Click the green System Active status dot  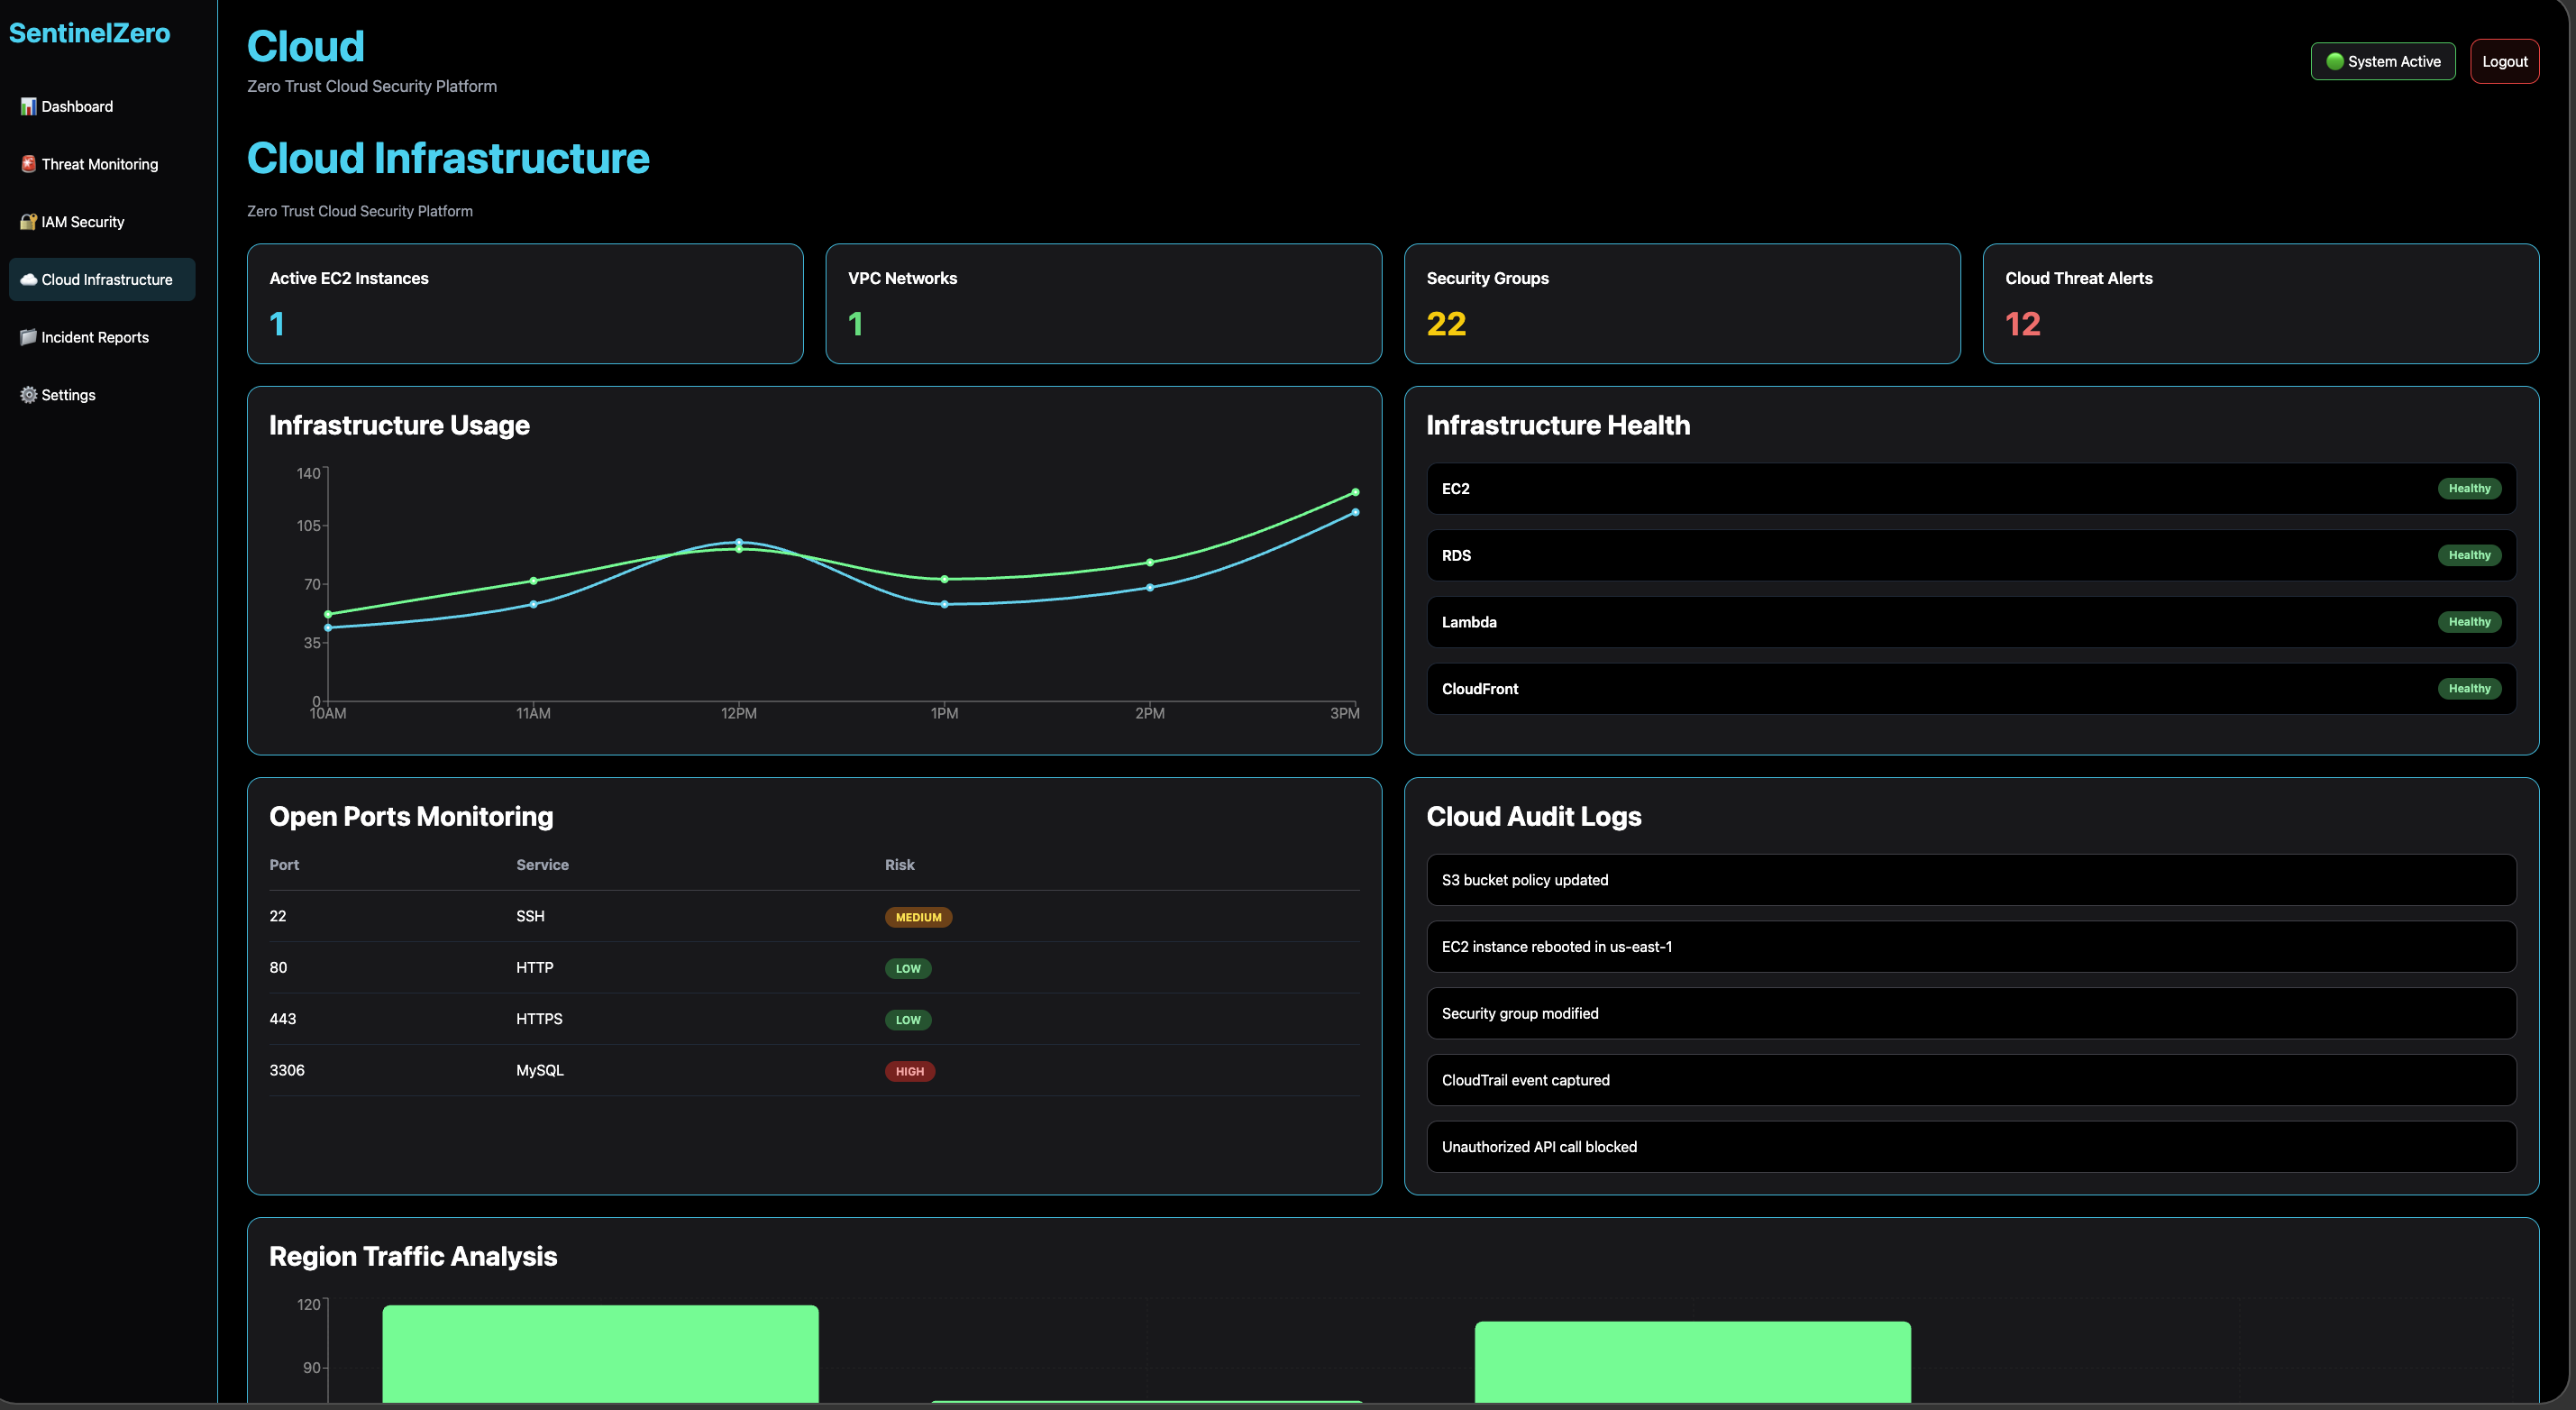click(2334, 61)
